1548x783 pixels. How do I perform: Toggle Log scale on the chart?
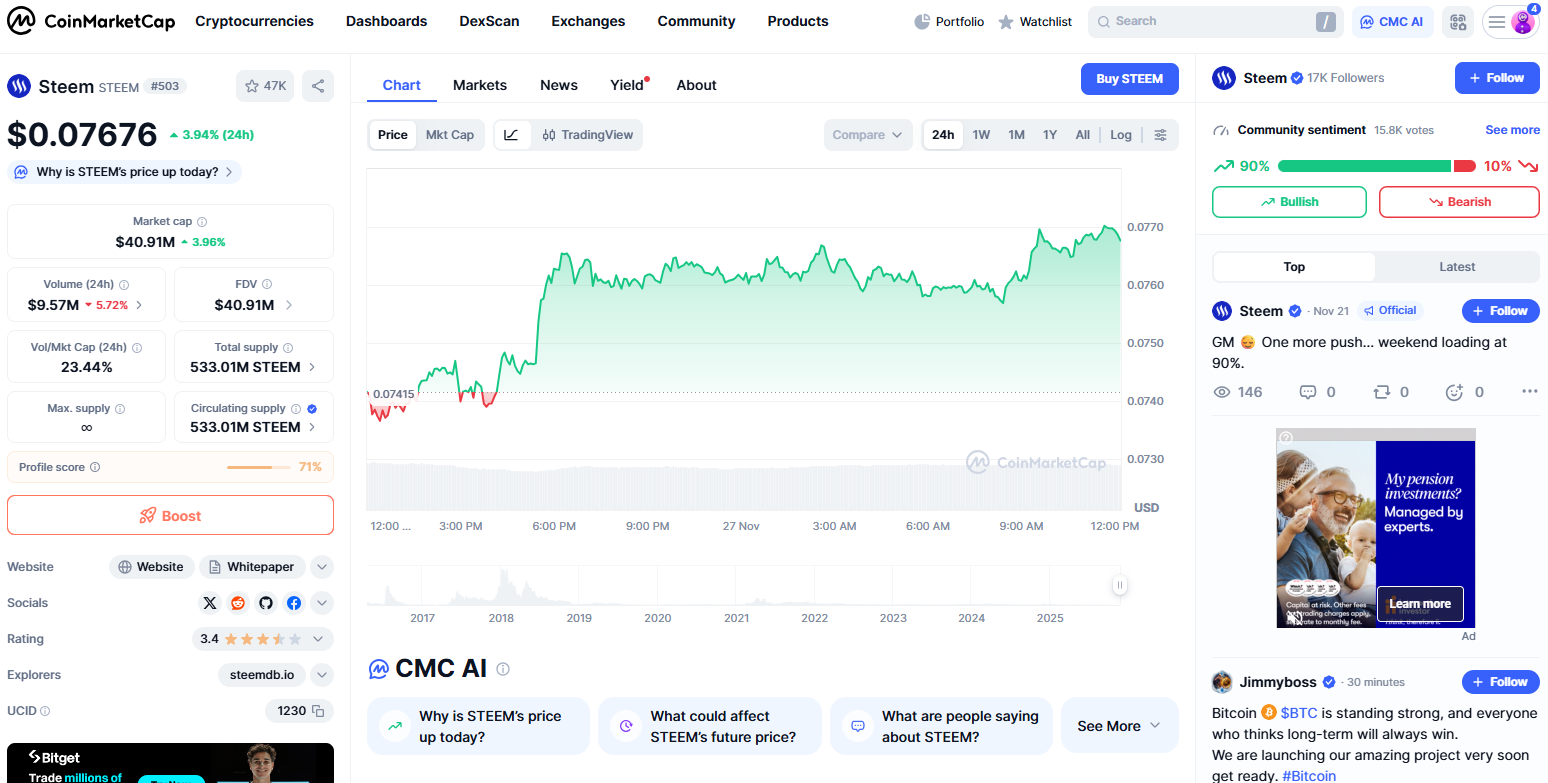[1121, 135]
